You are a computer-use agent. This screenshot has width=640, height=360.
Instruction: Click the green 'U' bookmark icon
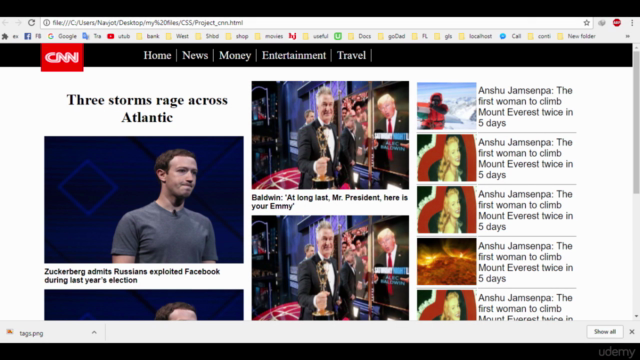pos(338,36)
